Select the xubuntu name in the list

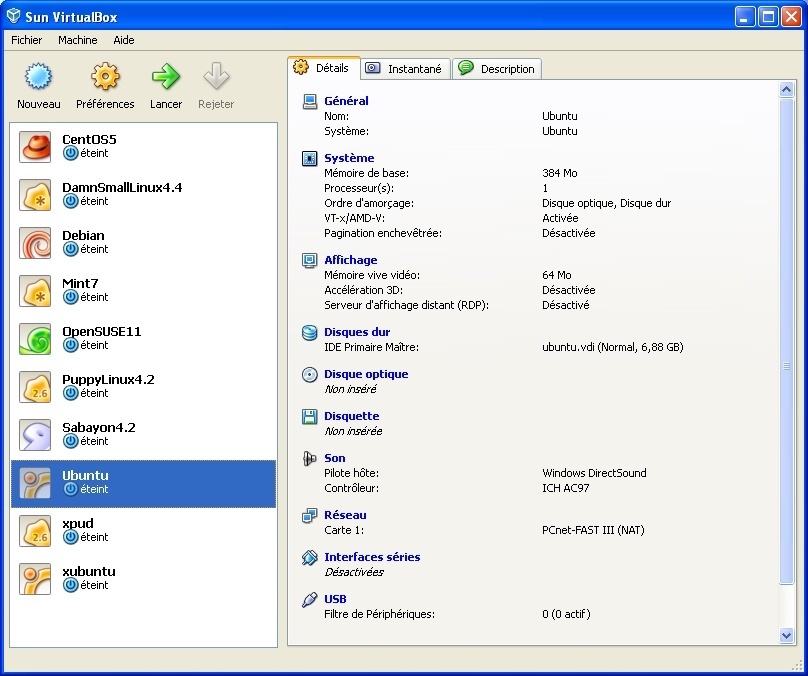pyautogui.click(x=89, y=571)
